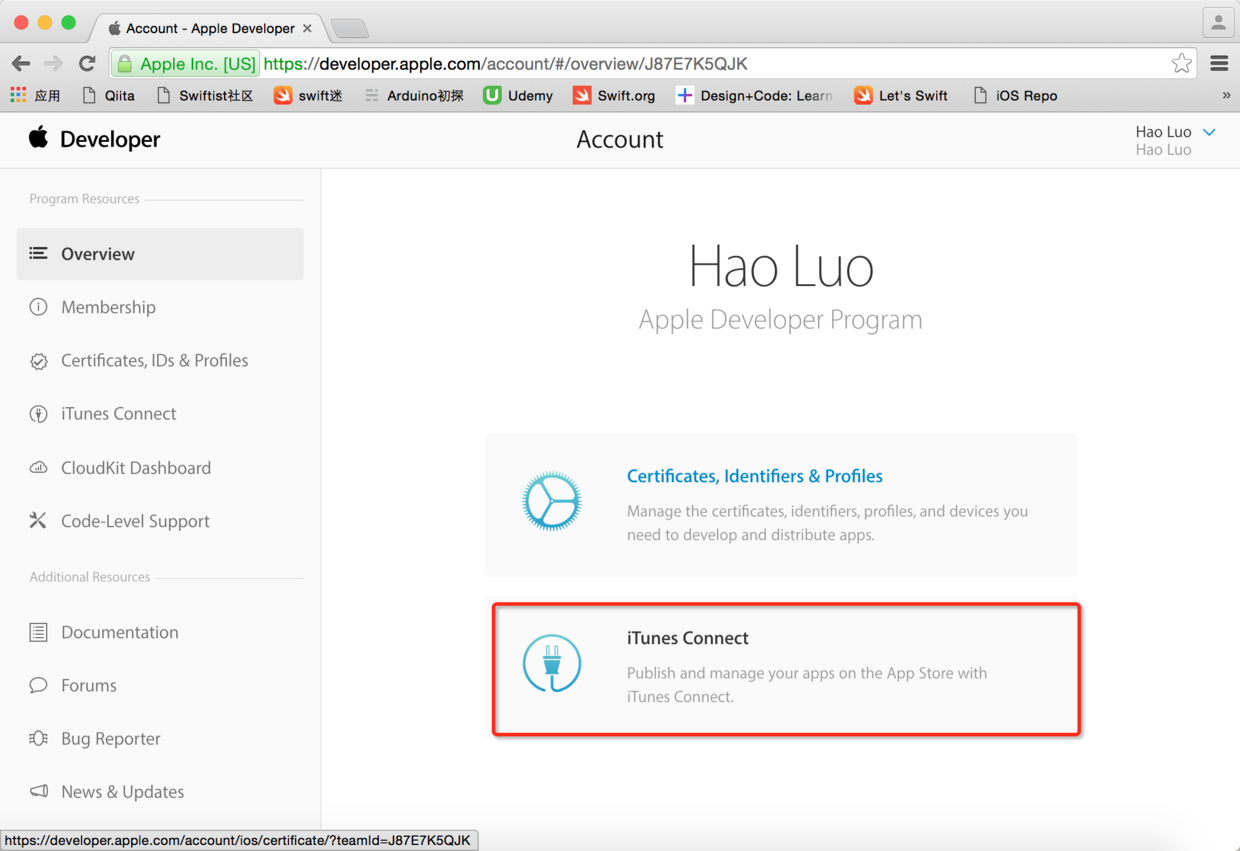
Task: Open the swift迷 bookmark
Action: tap(308, 95)
